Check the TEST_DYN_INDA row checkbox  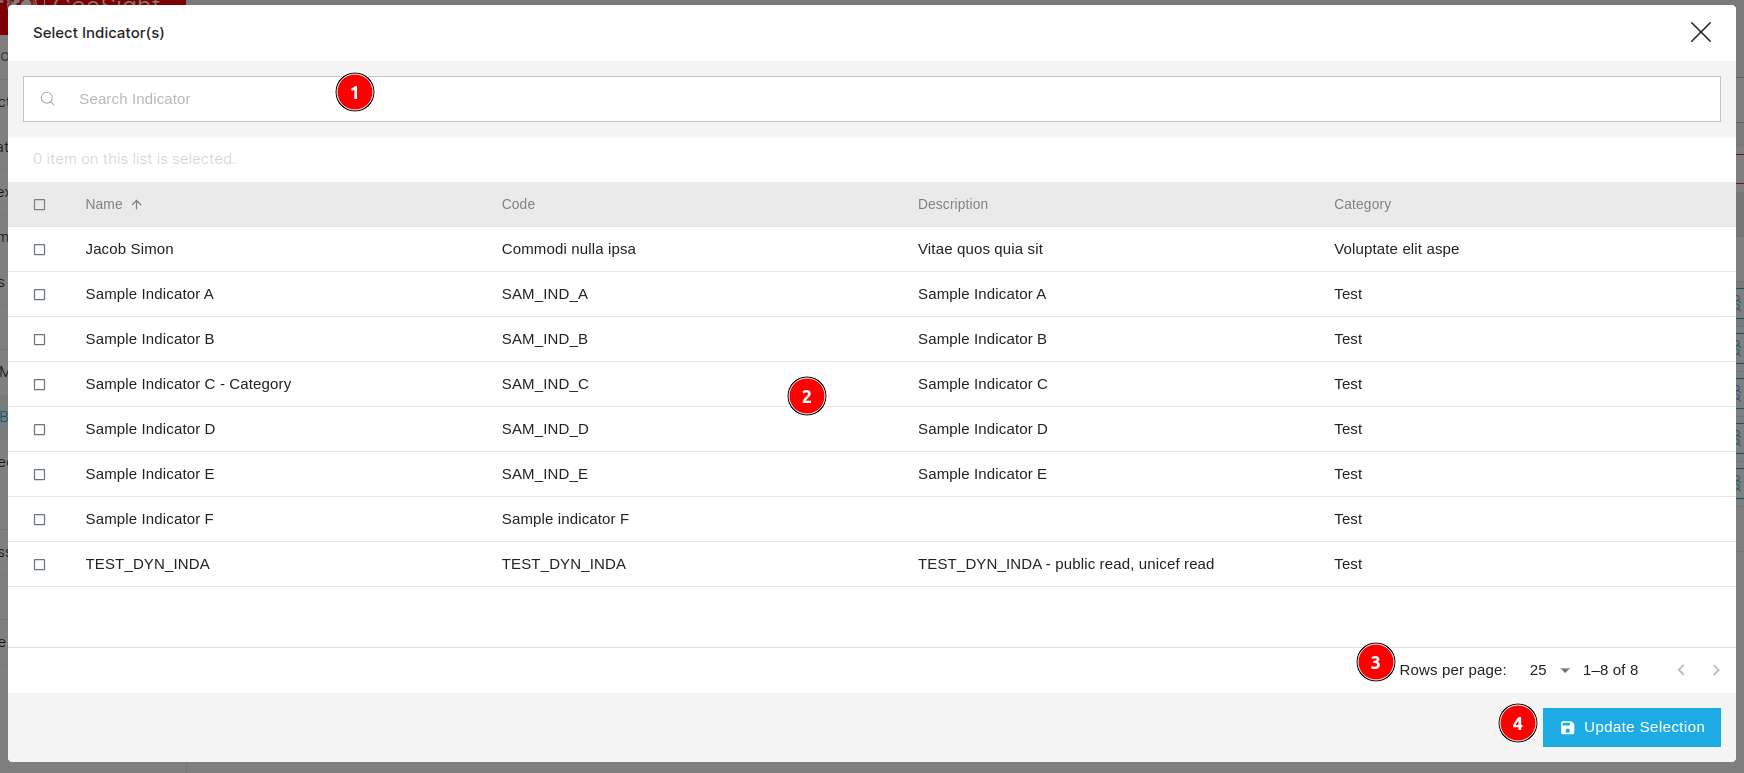point(40,564)
